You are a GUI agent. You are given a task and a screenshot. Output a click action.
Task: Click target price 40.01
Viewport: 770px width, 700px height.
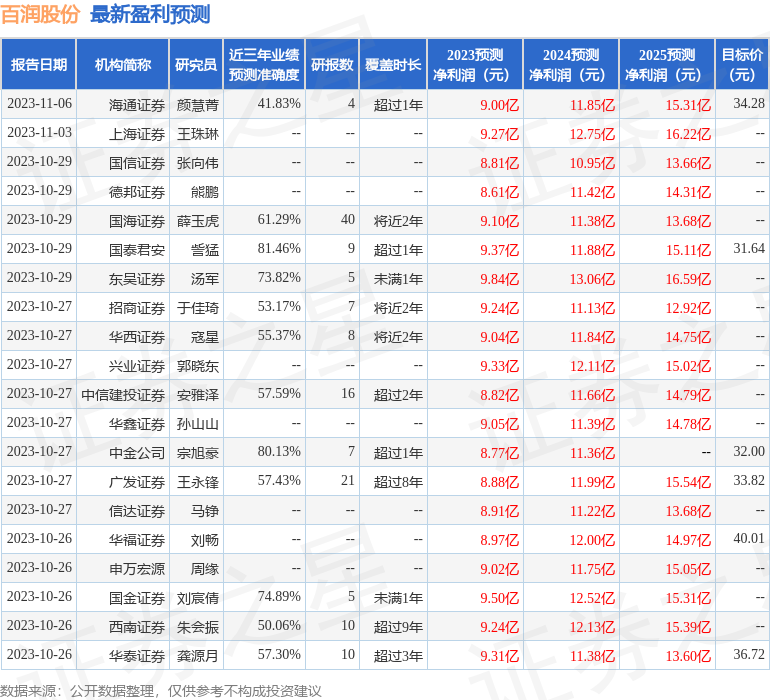749,538
